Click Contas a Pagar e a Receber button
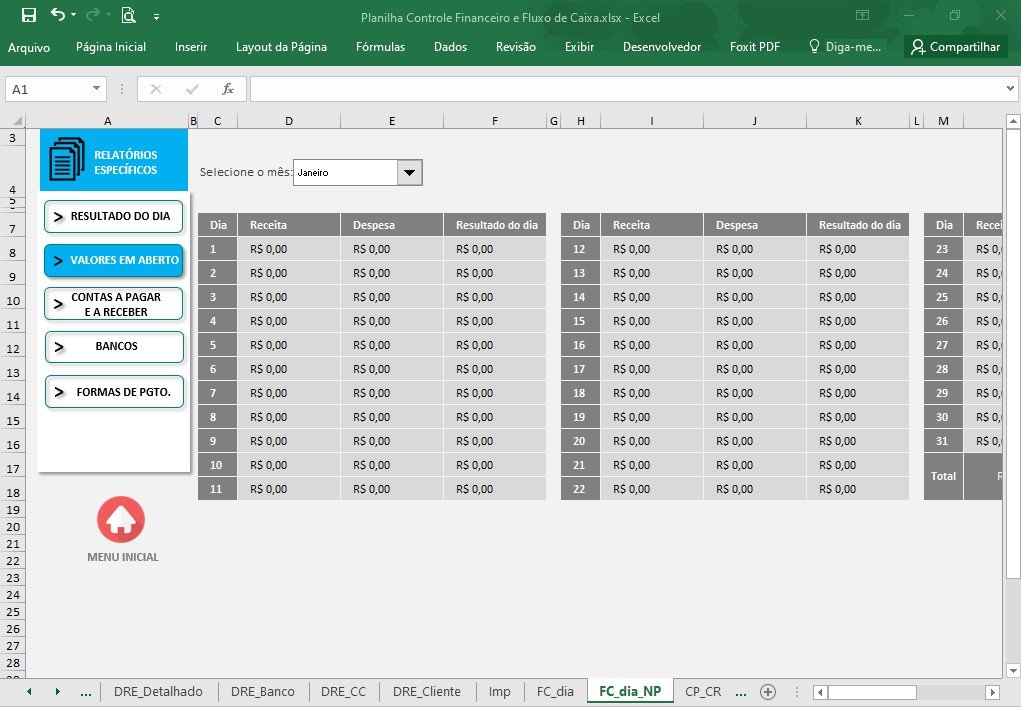 coord(113,304)
